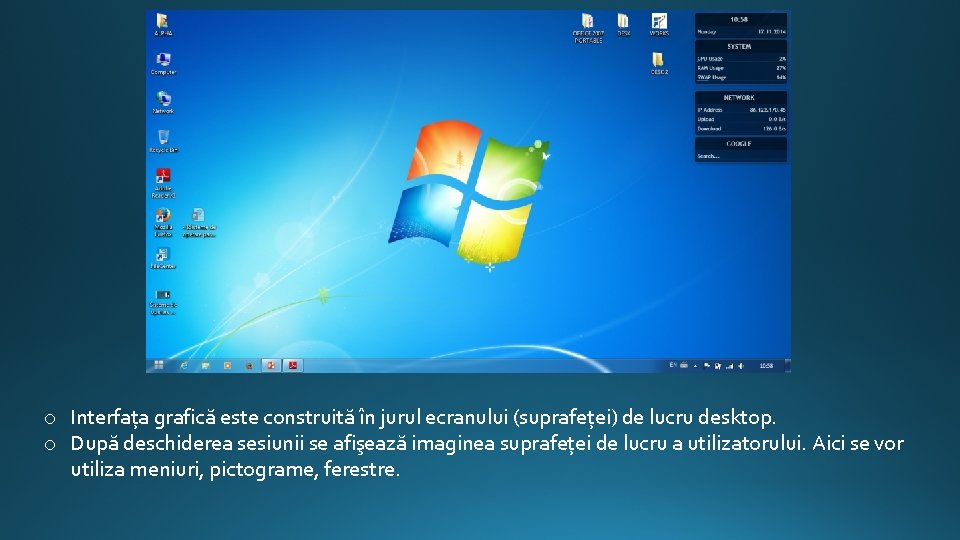The height and width of the screenshot is (540, 960).
Task: Click the CPU Usage row in widget
Action: coord(741,59)
